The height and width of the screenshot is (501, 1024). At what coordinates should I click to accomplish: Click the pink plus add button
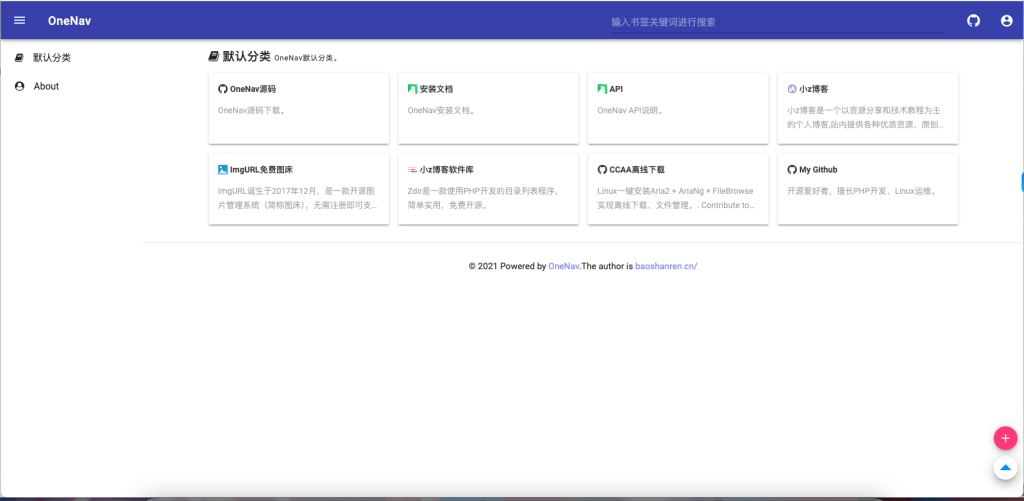[x=1005, y=438]
